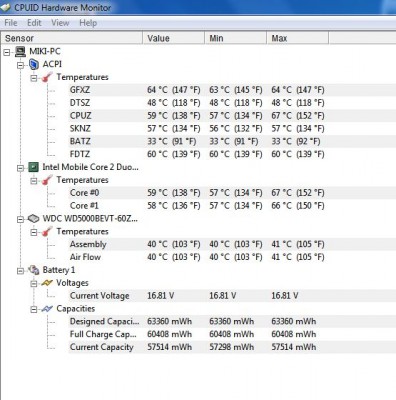This screenshot has height=400, width=396.
Task: Click the Capacities graph icon
Action: (47, 309)
